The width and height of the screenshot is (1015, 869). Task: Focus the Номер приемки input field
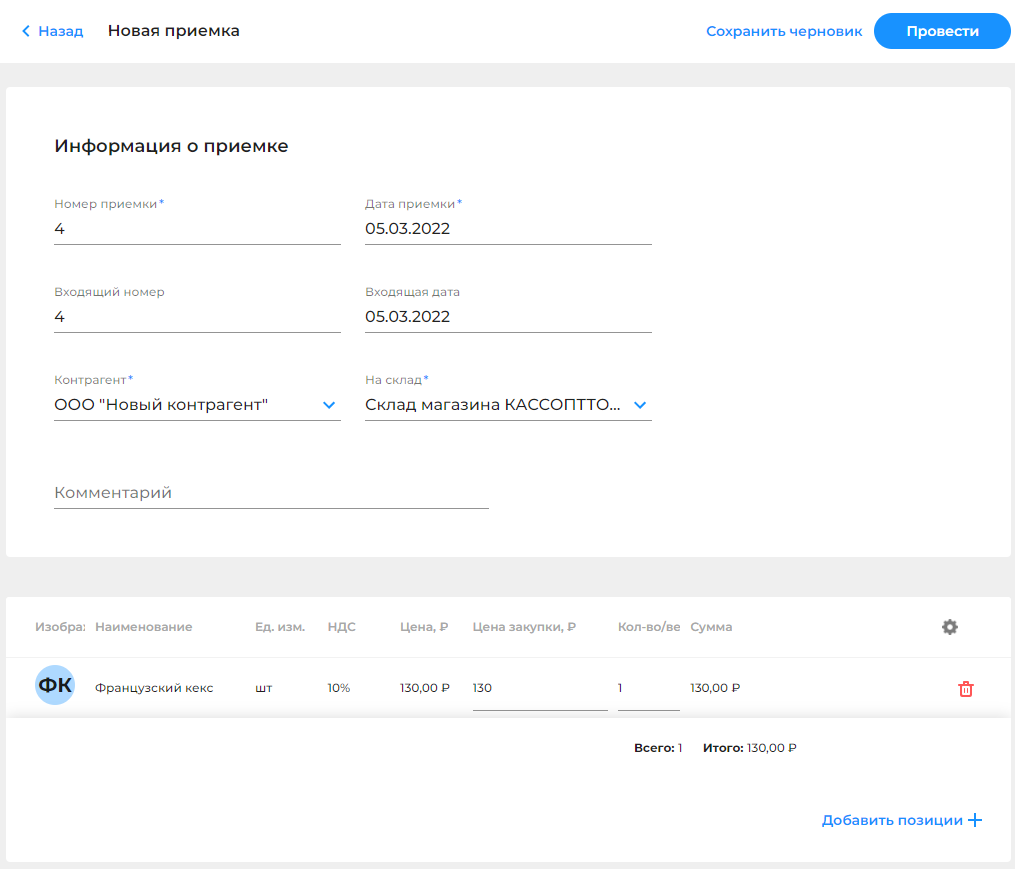(197, 229)
